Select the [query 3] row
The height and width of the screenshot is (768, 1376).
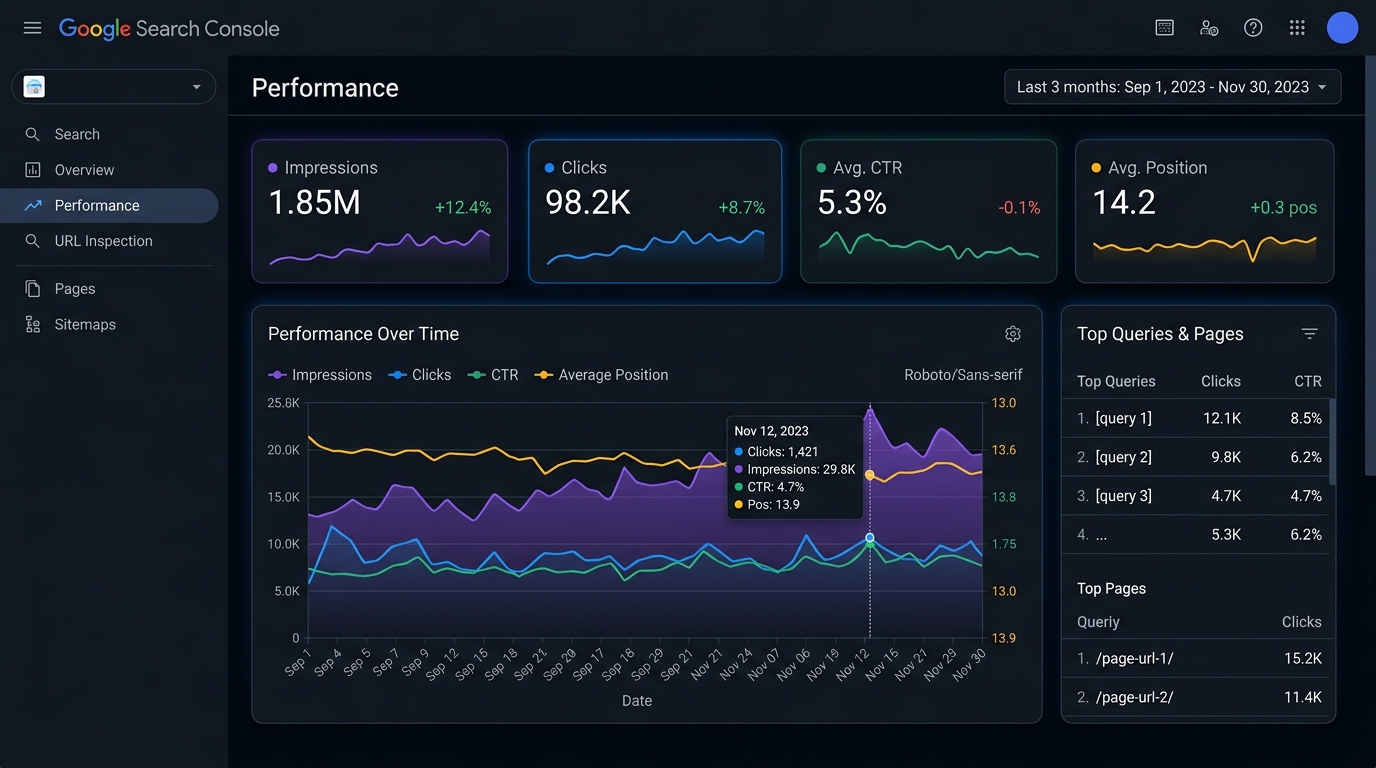coord(1199,496)
